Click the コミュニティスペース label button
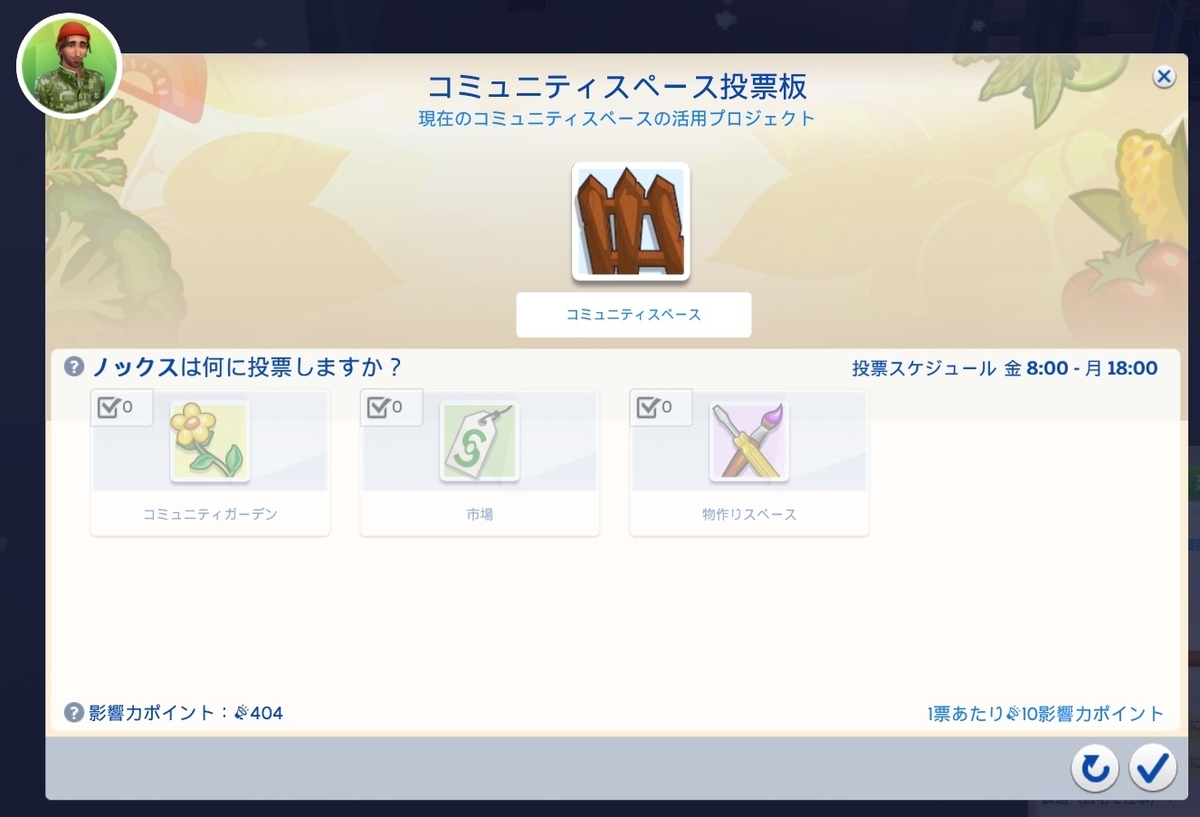 point(633,314)
